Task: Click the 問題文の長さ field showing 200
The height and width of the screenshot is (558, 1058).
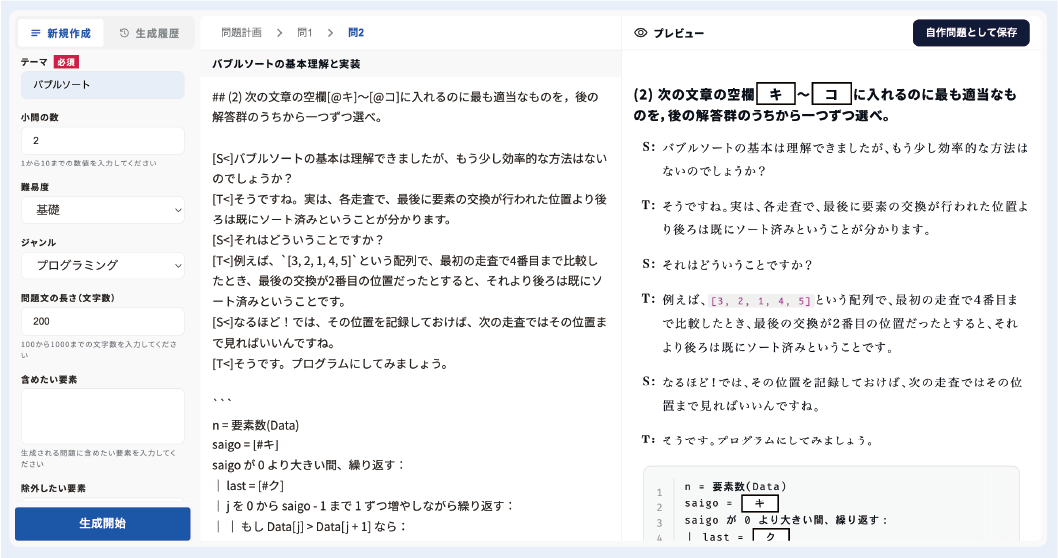Action: pyautogui.click(x=103, y=321)
